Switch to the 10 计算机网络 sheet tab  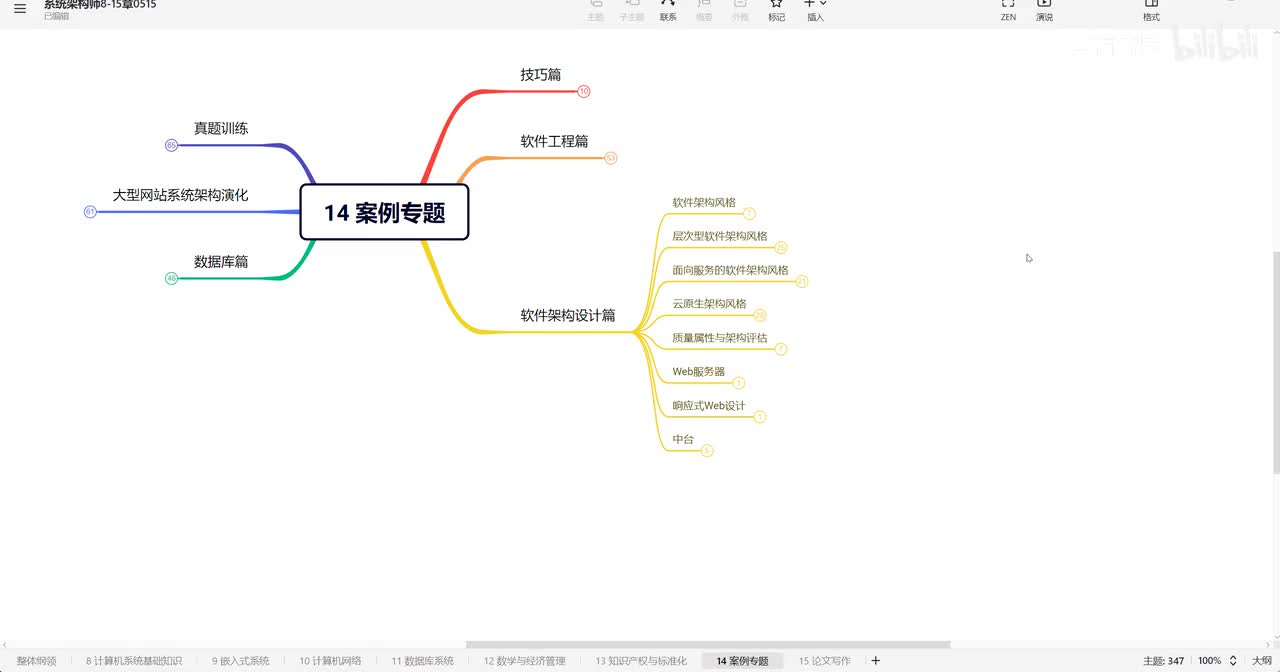(330, 661)
